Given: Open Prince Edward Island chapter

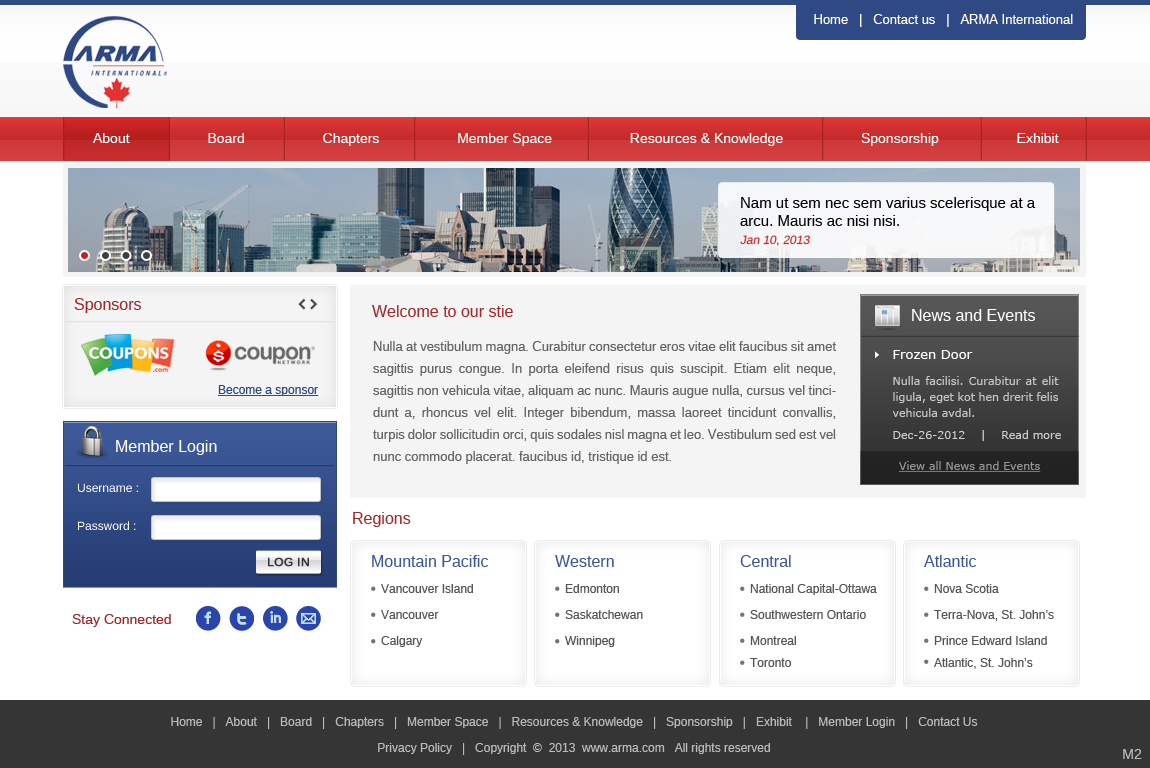Looking at the screenshot, I should [990, 640].
